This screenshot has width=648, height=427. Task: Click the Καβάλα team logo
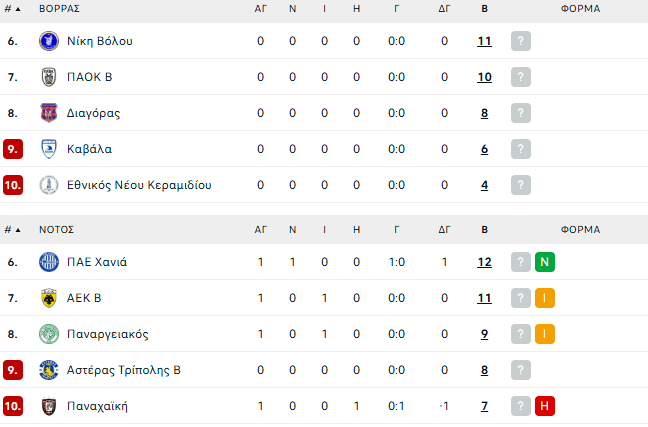click(48, 149)
